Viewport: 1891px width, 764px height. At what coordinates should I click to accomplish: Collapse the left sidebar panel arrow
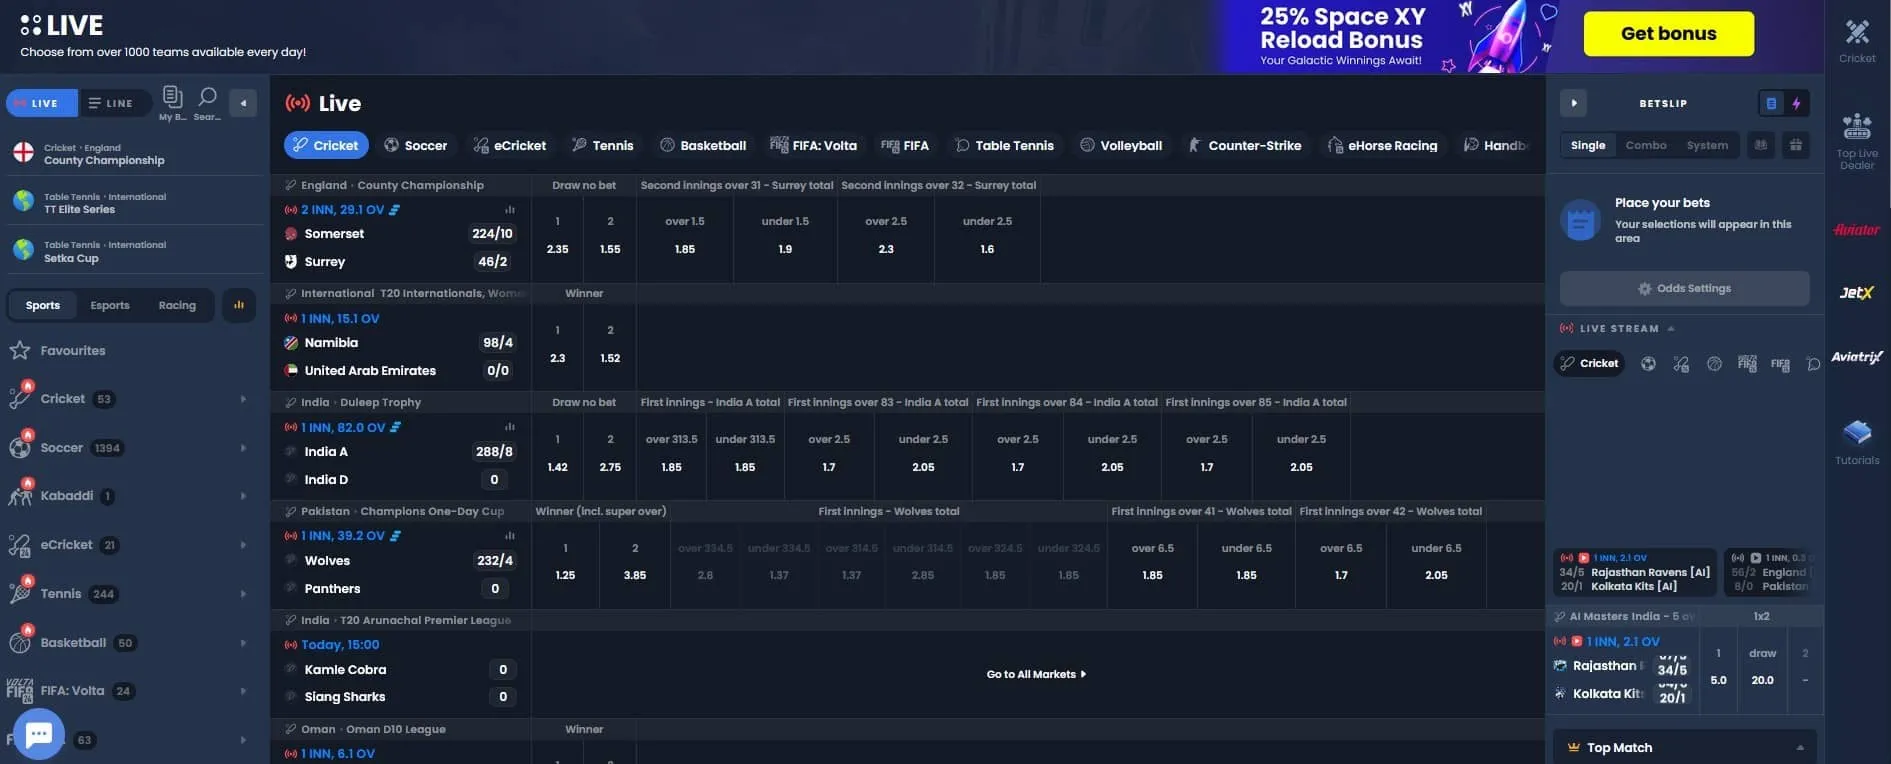pos(243,103)
